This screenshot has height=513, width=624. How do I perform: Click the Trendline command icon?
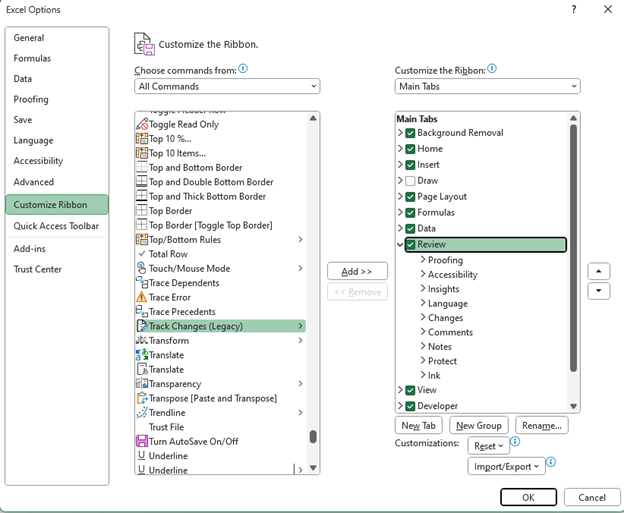tap(142, 412)
